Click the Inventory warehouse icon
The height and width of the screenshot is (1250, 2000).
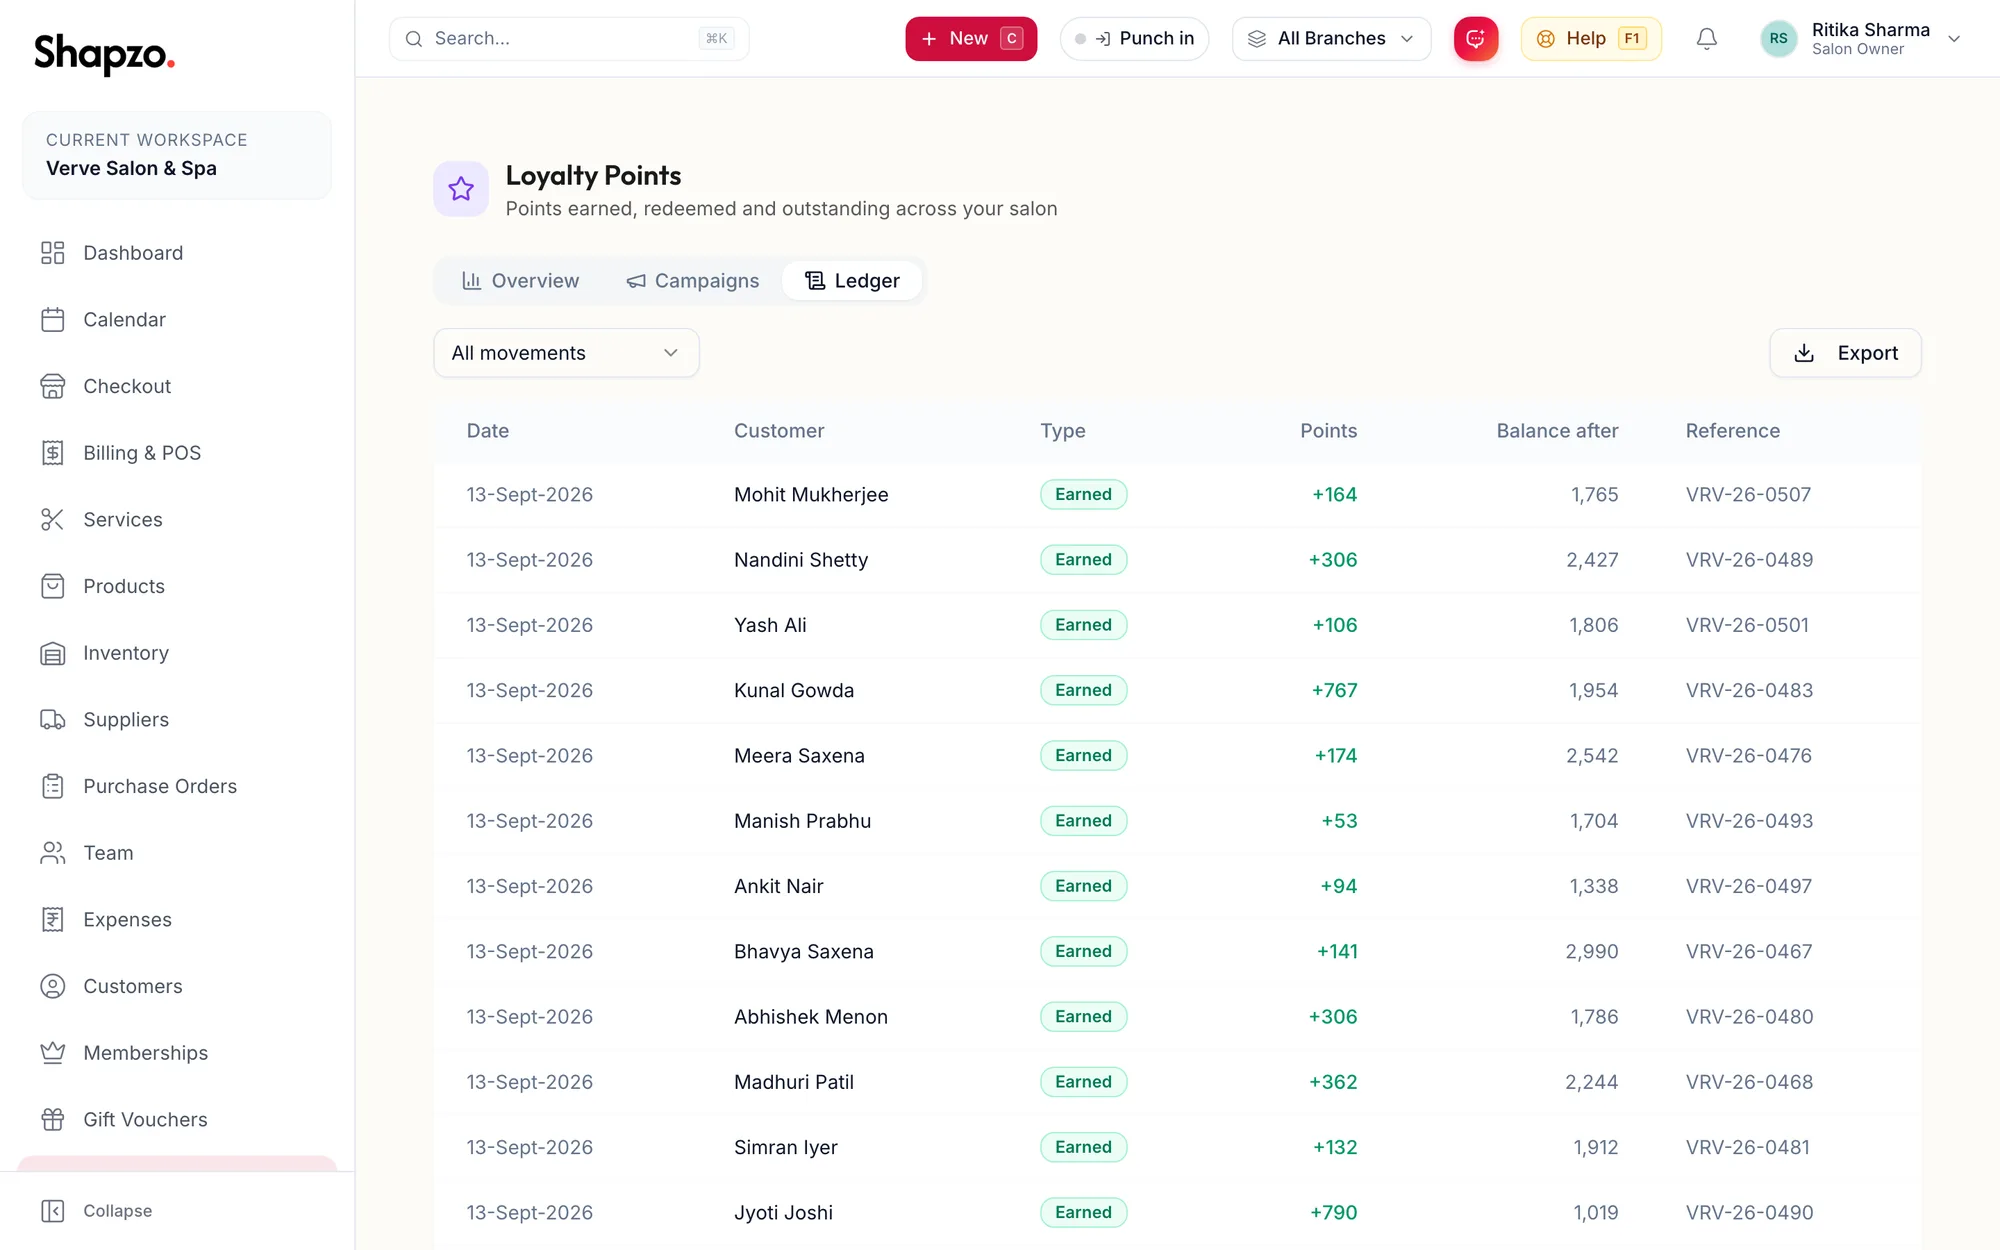pyautogui.click(x=53, y=653)
